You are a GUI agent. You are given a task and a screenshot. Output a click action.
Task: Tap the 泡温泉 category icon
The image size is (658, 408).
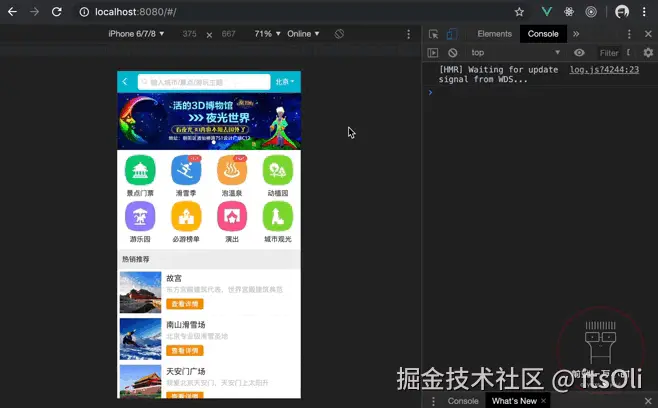(x=232, y=170)
